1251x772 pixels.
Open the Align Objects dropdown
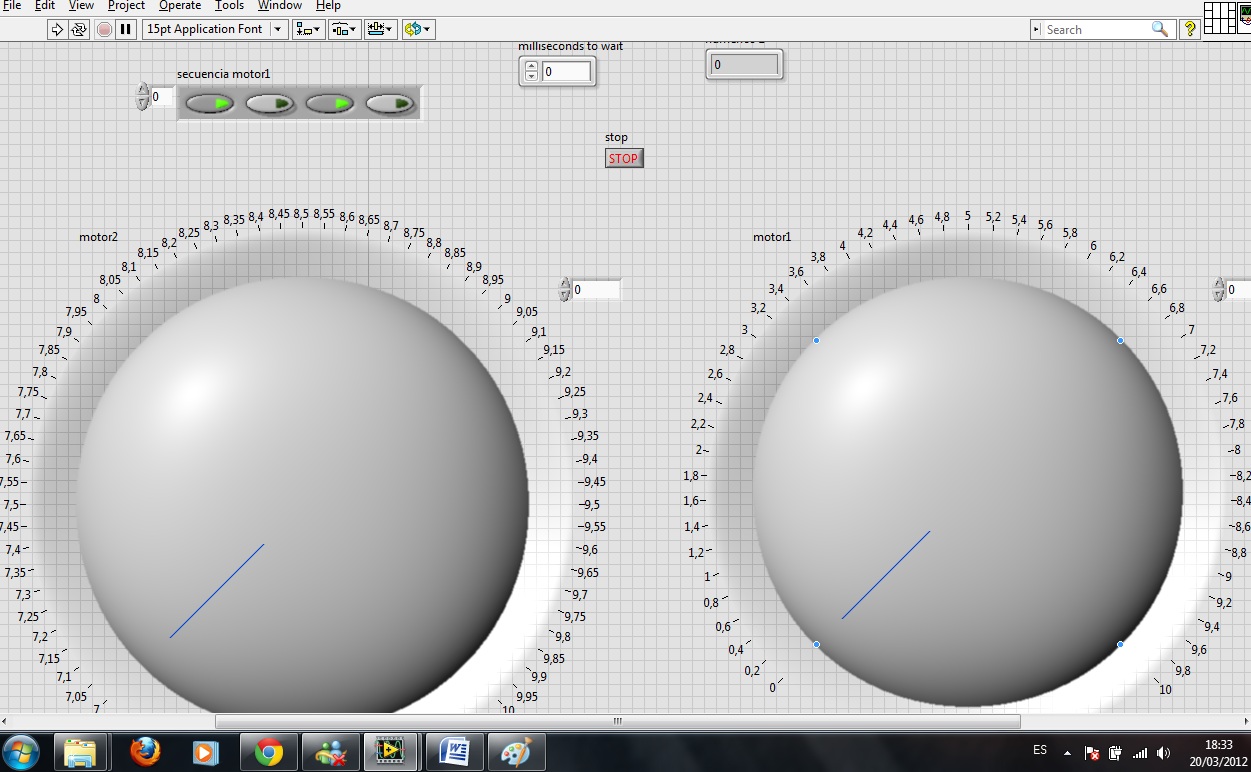[308, 29]
